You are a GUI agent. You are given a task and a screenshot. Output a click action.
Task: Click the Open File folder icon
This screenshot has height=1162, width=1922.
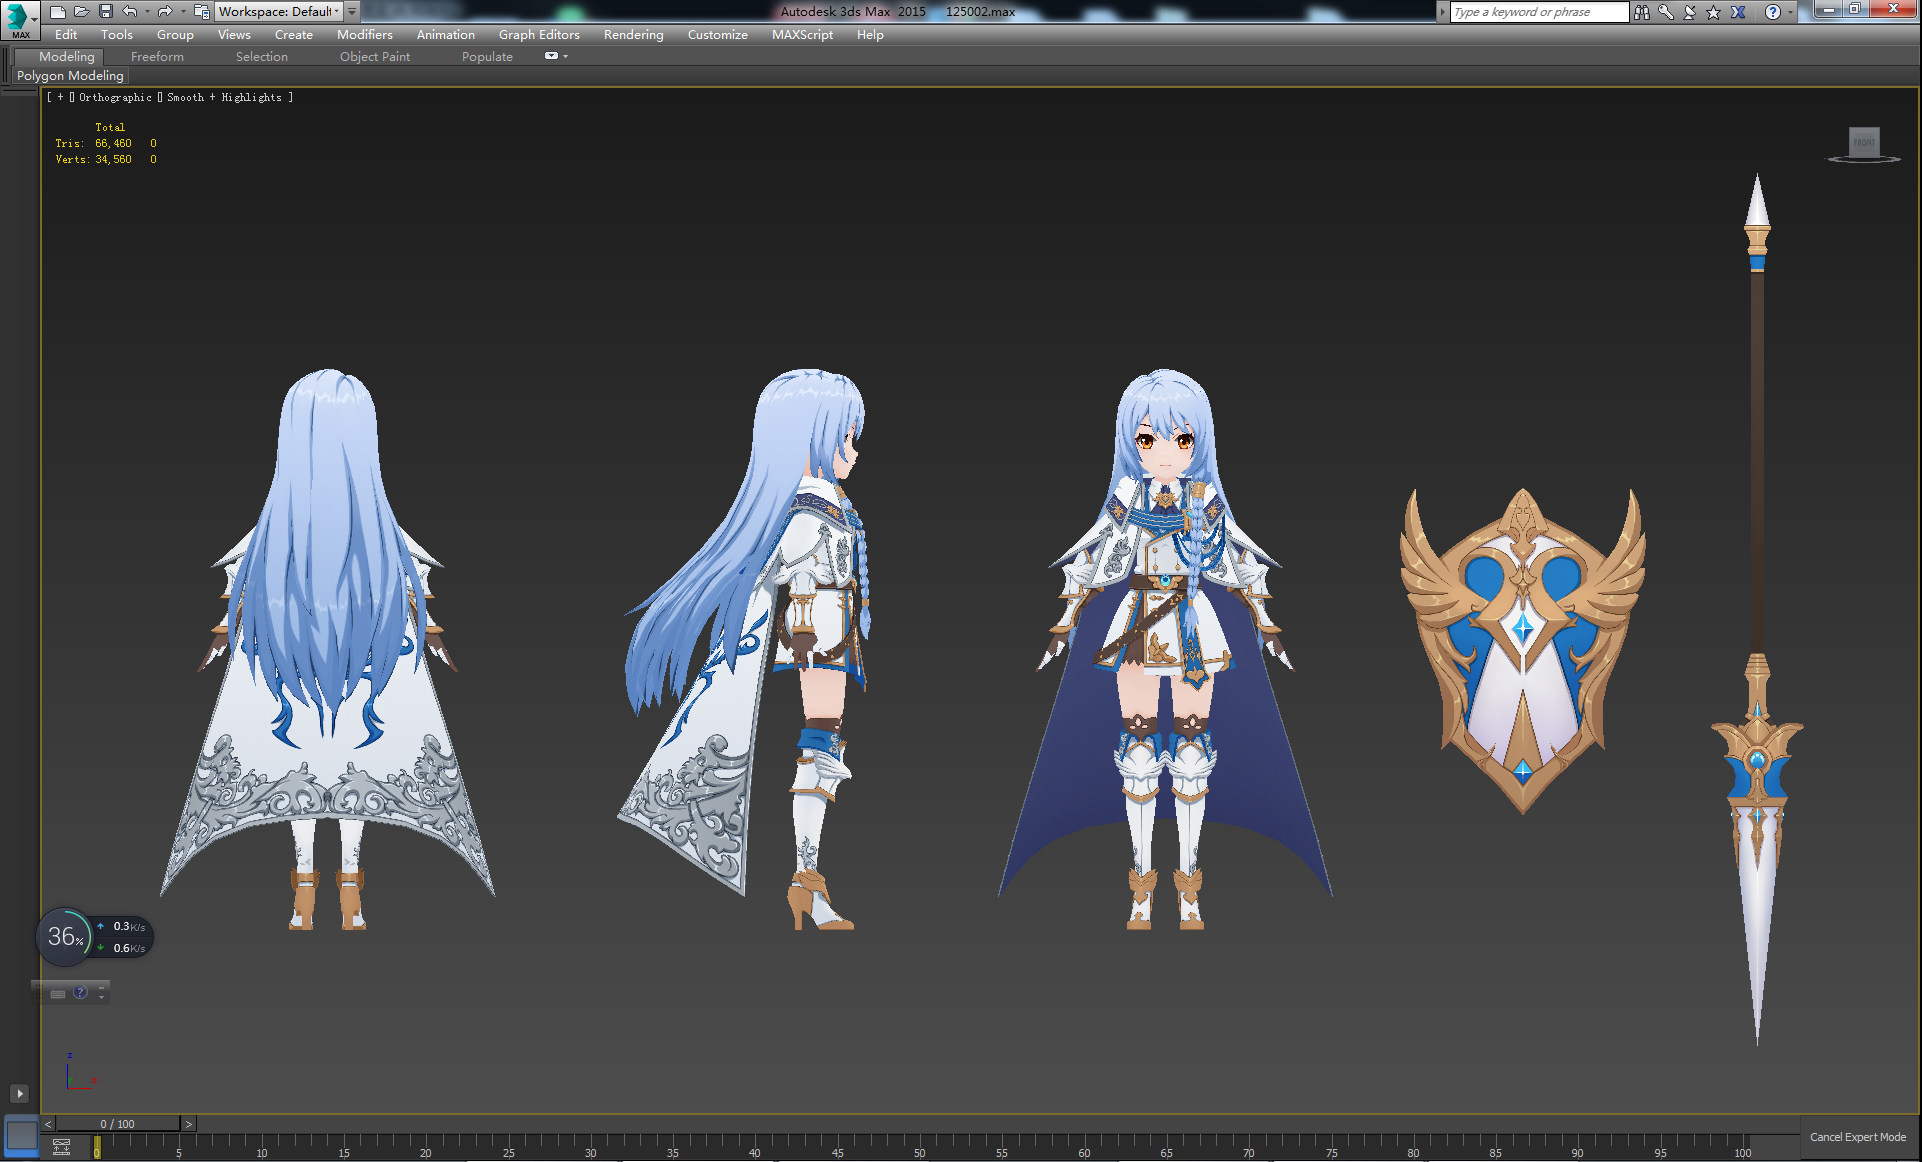[82, 12]
